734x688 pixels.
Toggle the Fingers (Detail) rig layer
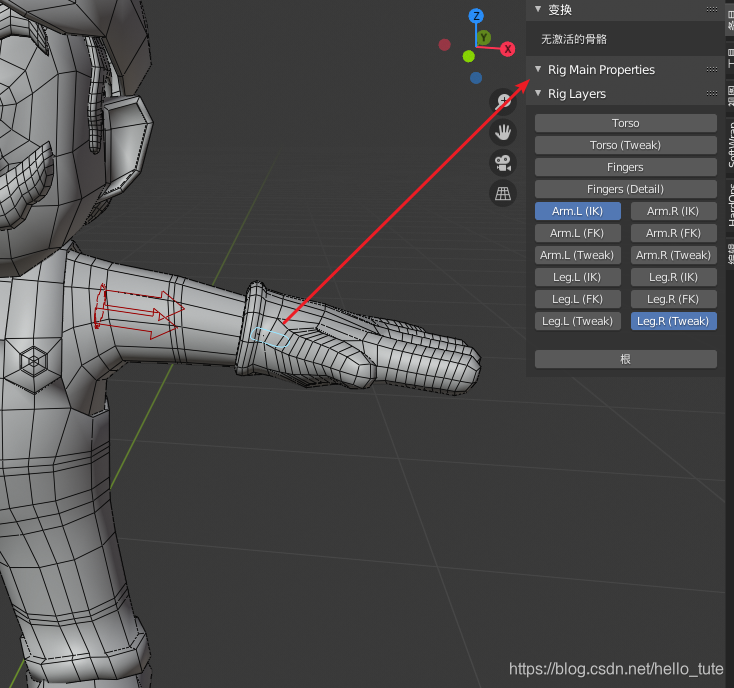625,189
